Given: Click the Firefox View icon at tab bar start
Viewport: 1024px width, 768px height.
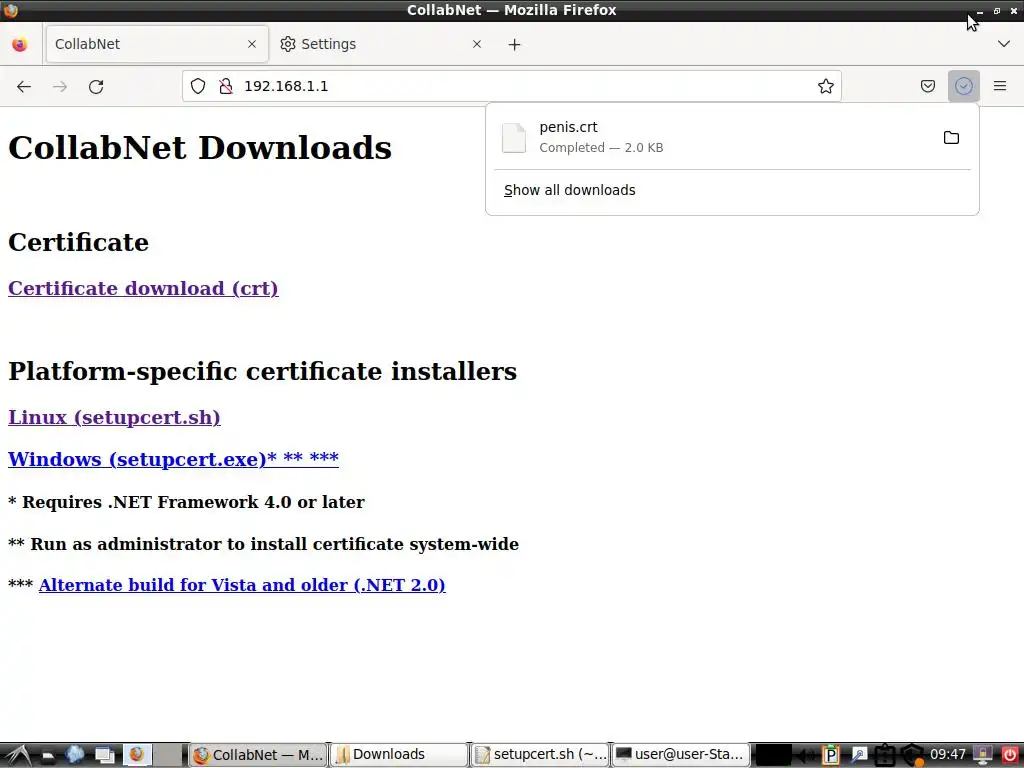Looking at the screenshot, I should (20, 44).
